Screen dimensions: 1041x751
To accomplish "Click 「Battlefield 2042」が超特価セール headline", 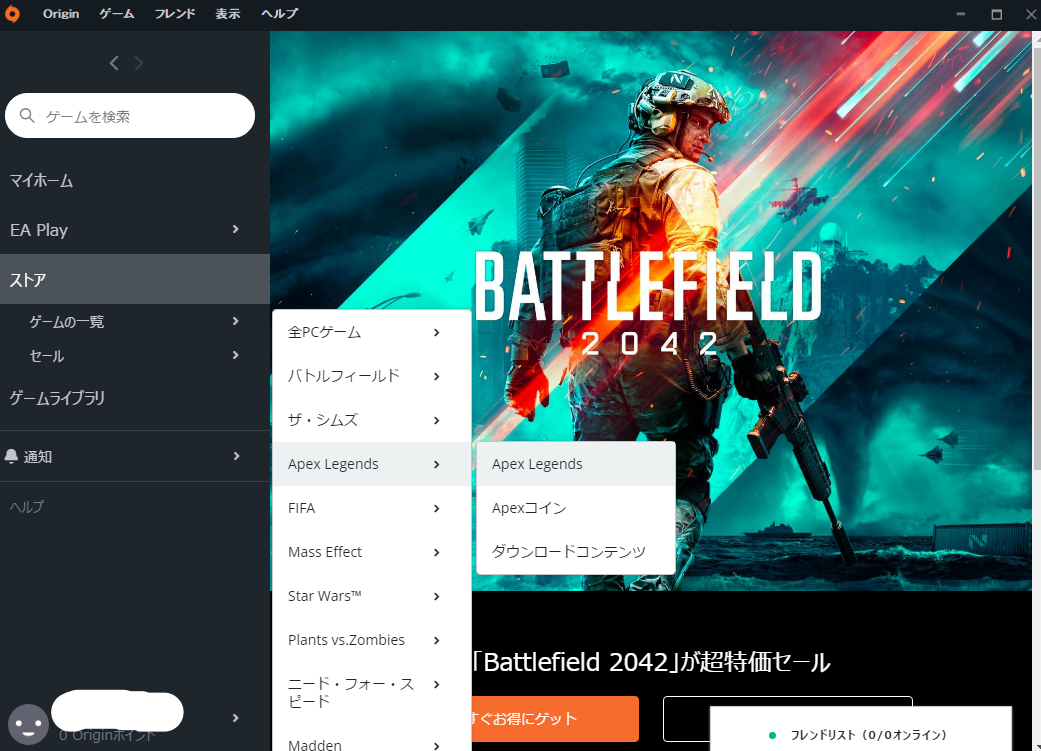I will [651, 662].
